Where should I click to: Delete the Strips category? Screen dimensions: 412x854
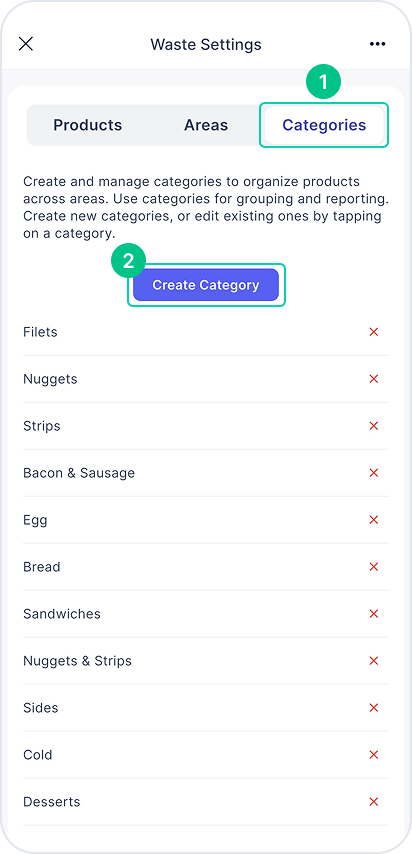(374, 426)
